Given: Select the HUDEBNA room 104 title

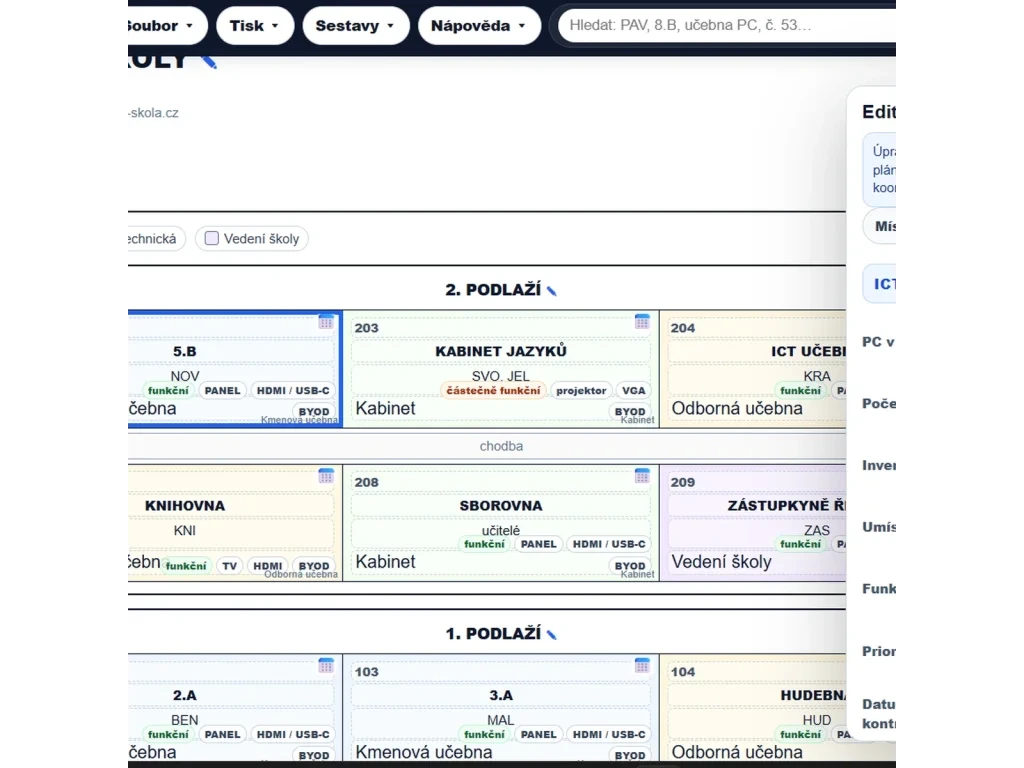Looking at the screenshot, I should click(x=812, y=696).
